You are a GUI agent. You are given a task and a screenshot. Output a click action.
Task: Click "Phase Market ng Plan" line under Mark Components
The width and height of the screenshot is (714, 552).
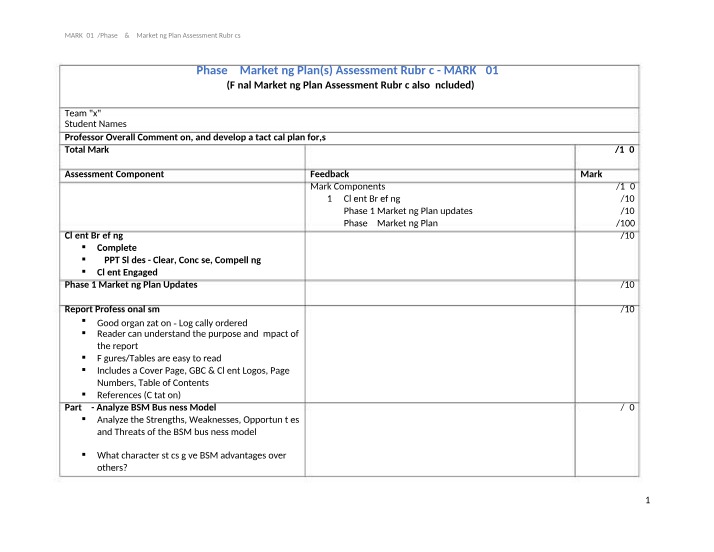(x=391, y=223)
